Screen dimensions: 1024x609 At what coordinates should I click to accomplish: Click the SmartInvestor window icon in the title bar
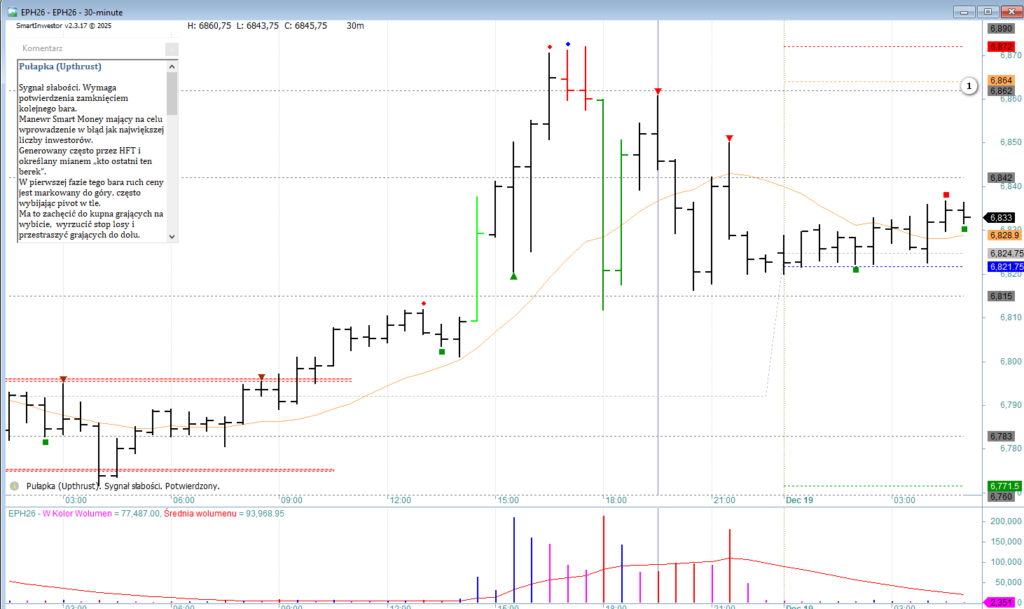point(9,12)
